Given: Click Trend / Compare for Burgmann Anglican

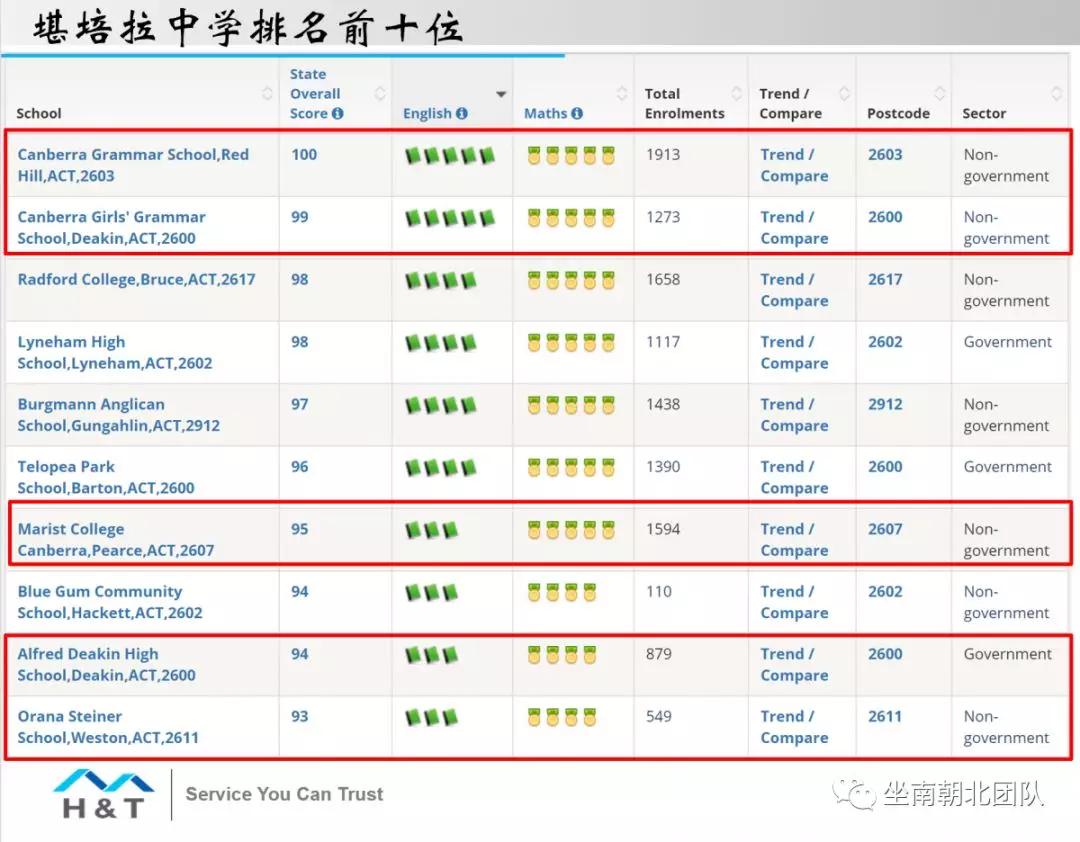Looking at the screenshot, I should click(x=794, y=415).
